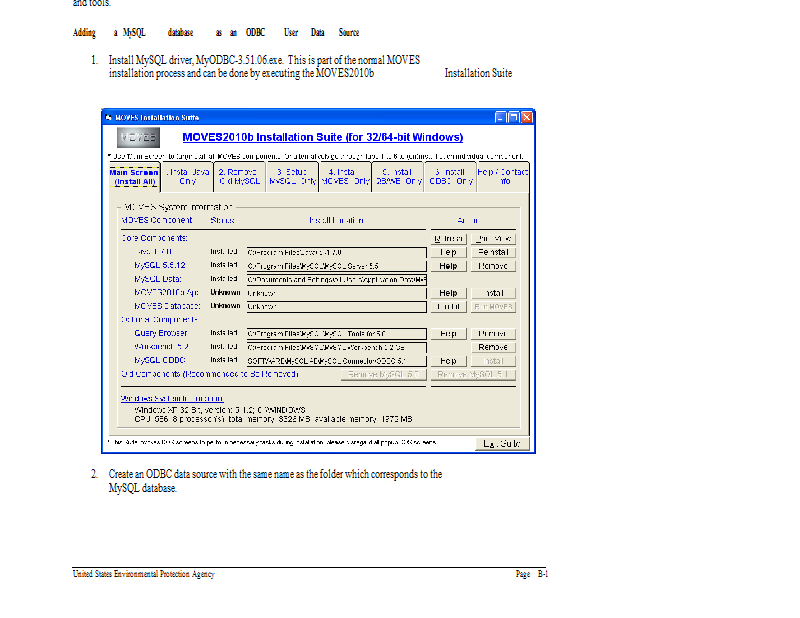
Task: Click Help button for MOVES2010b App
Action: click(x=448, y=293)
